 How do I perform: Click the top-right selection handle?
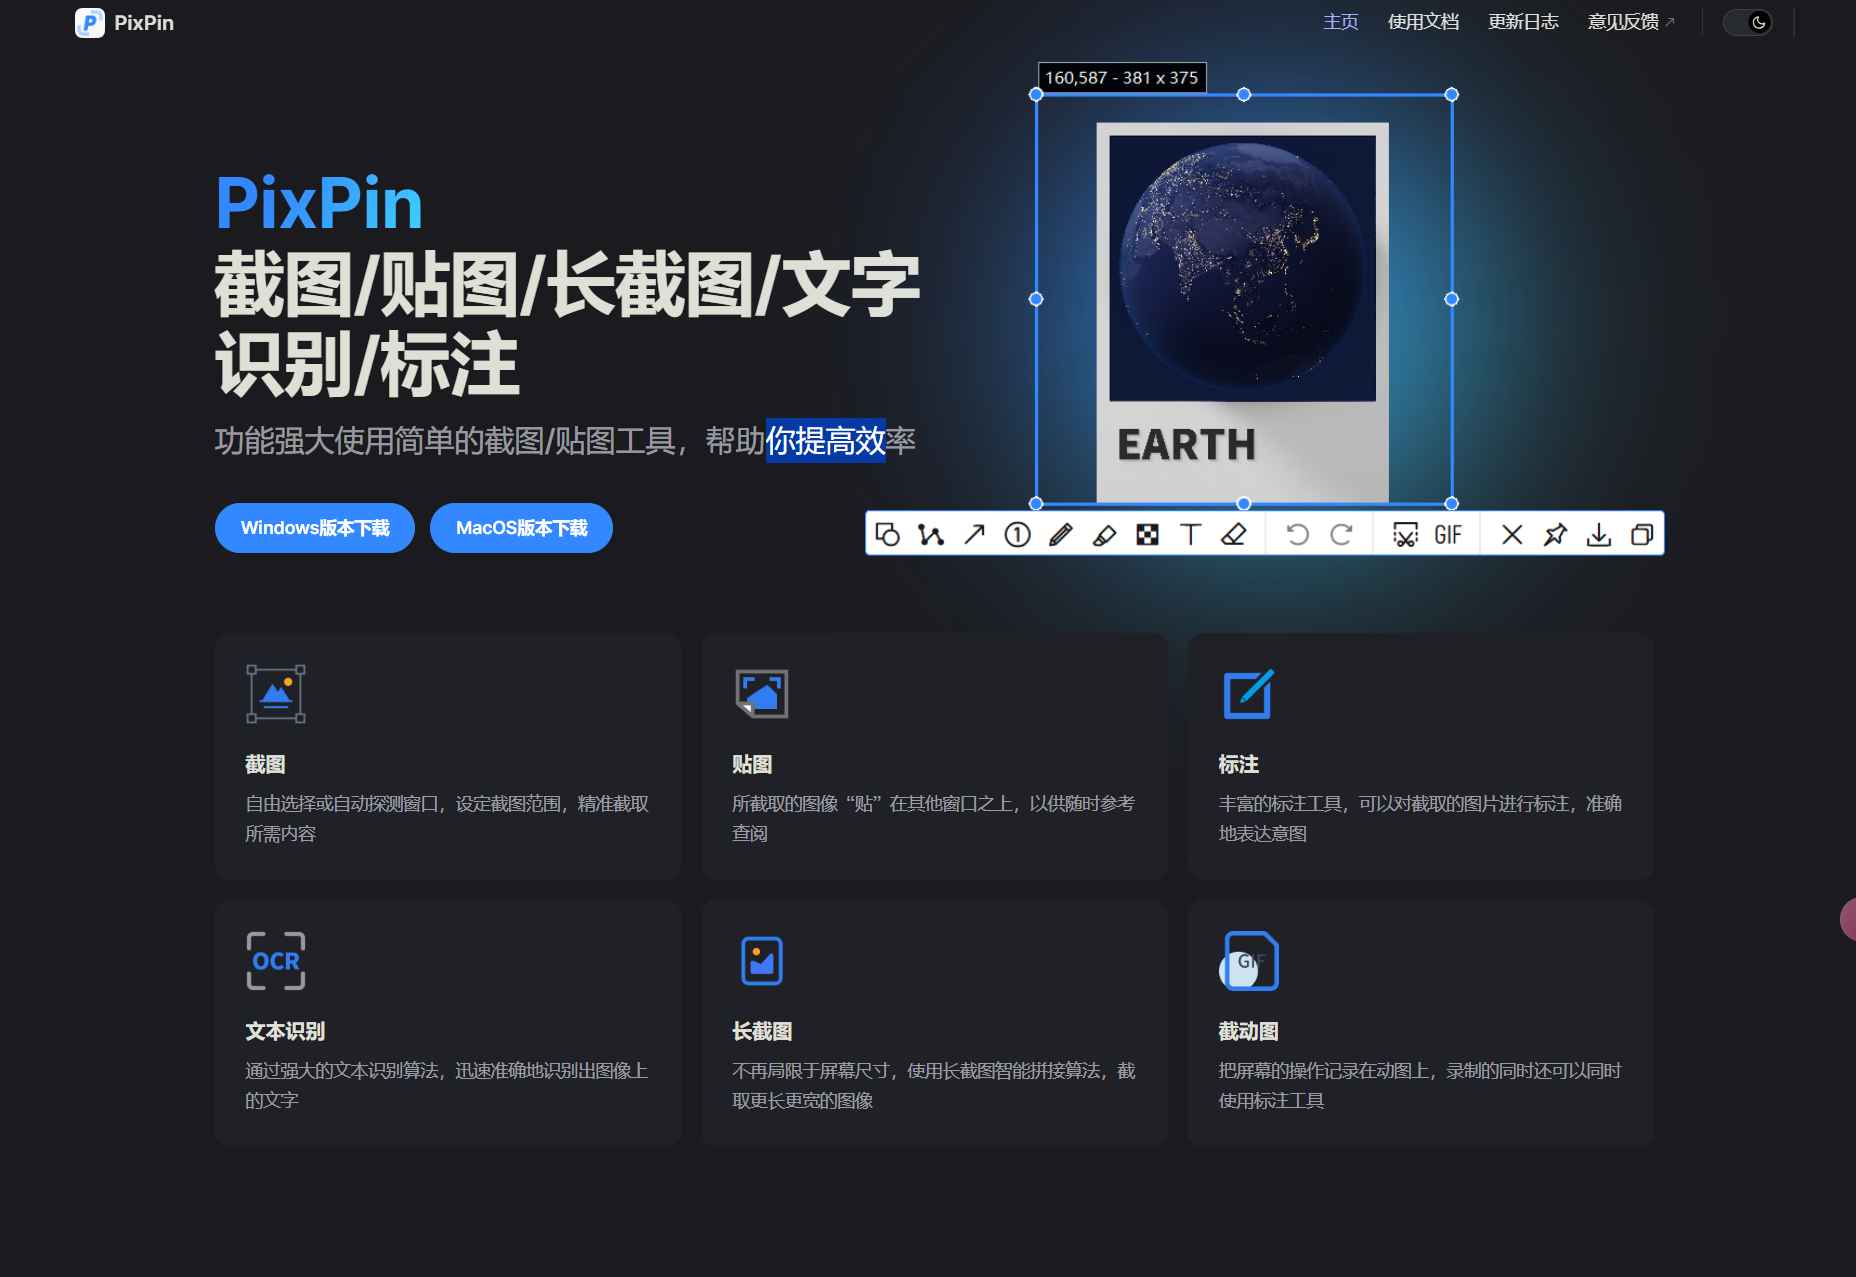[1452, 94]
